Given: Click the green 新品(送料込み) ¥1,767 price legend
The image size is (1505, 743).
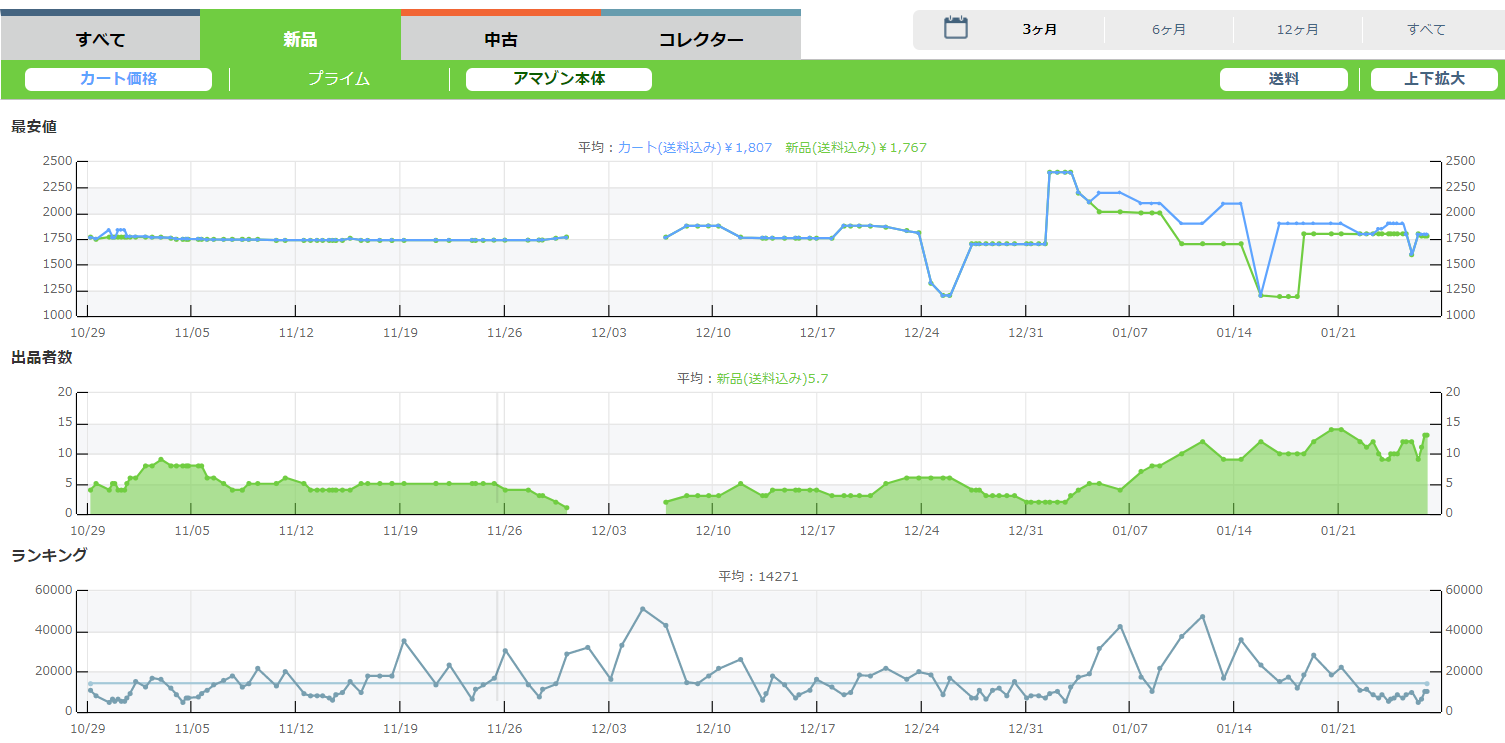Looking at the screenshot, I should (856, 147).
